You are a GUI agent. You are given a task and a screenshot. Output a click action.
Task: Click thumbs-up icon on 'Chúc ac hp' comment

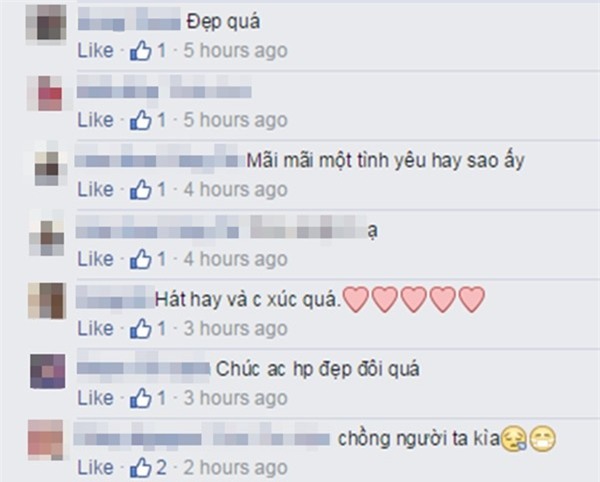(140, 398)
